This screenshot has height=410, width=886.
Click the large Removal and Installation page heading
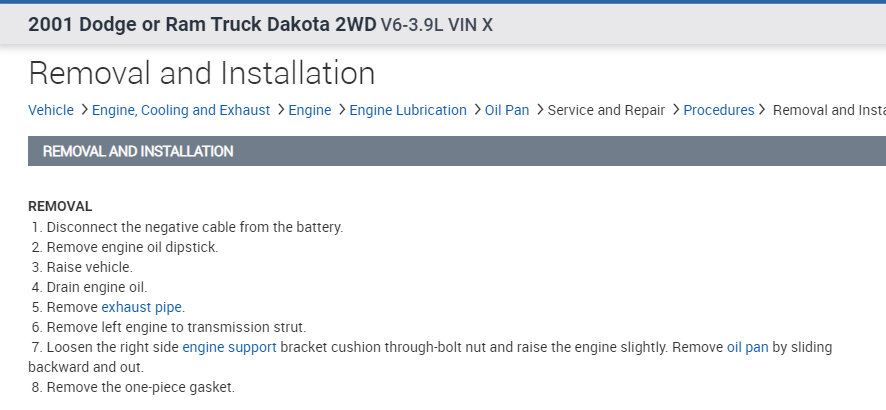click(202, 73)
